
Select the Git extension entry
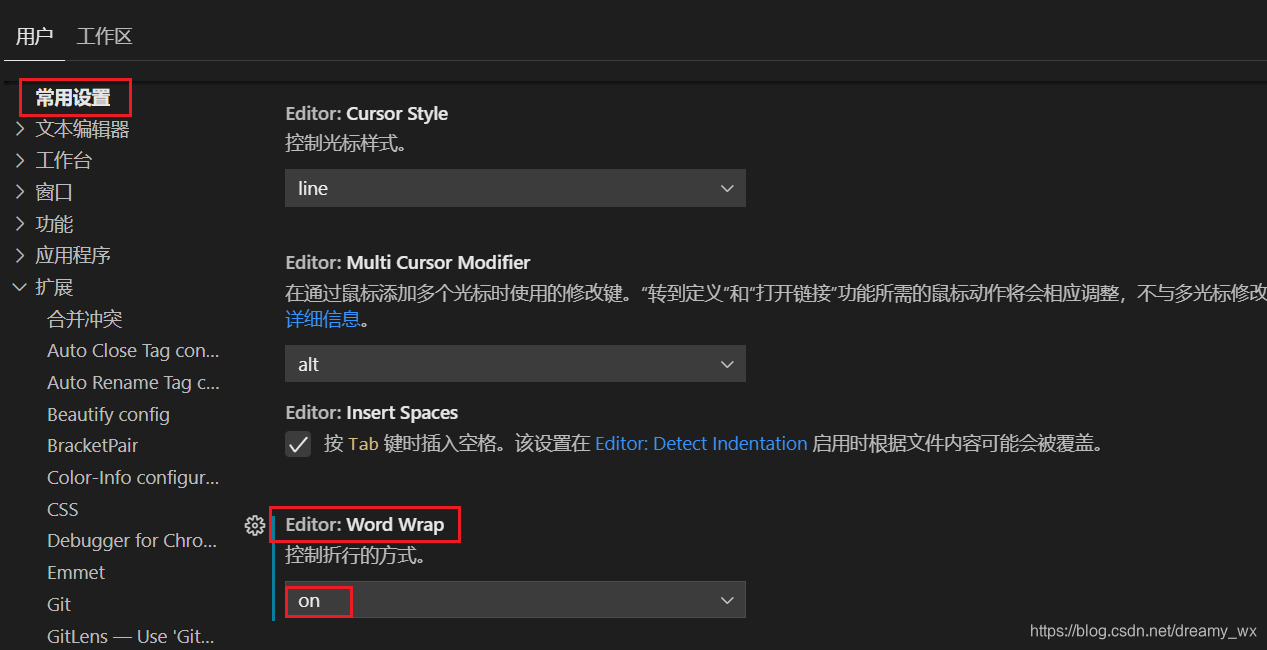click(59, 604)
